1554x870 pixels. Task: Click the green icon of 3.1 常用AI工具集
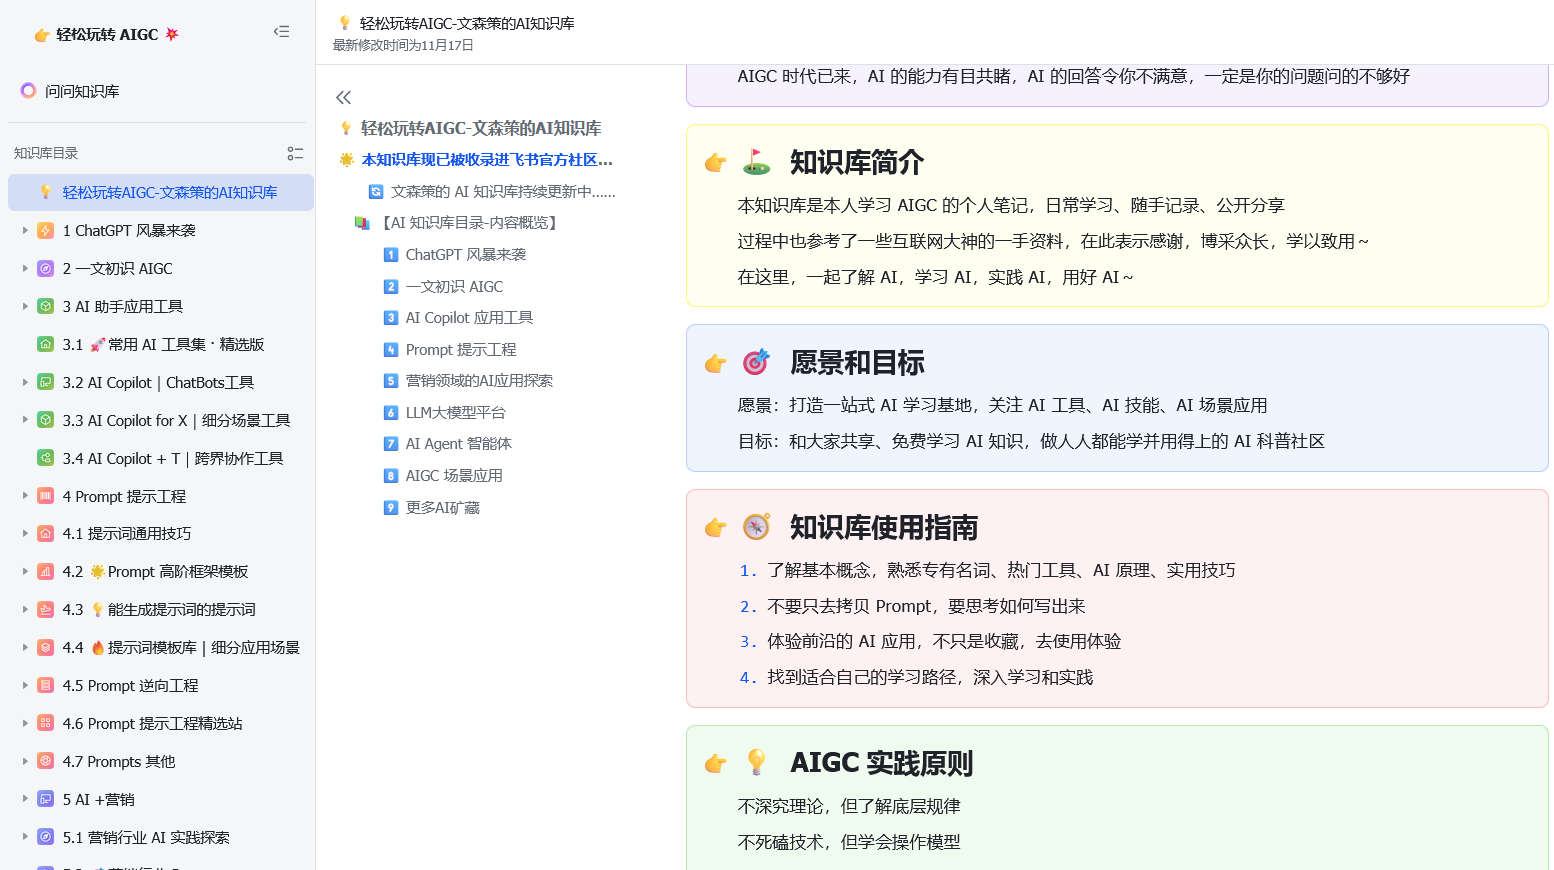45,344
